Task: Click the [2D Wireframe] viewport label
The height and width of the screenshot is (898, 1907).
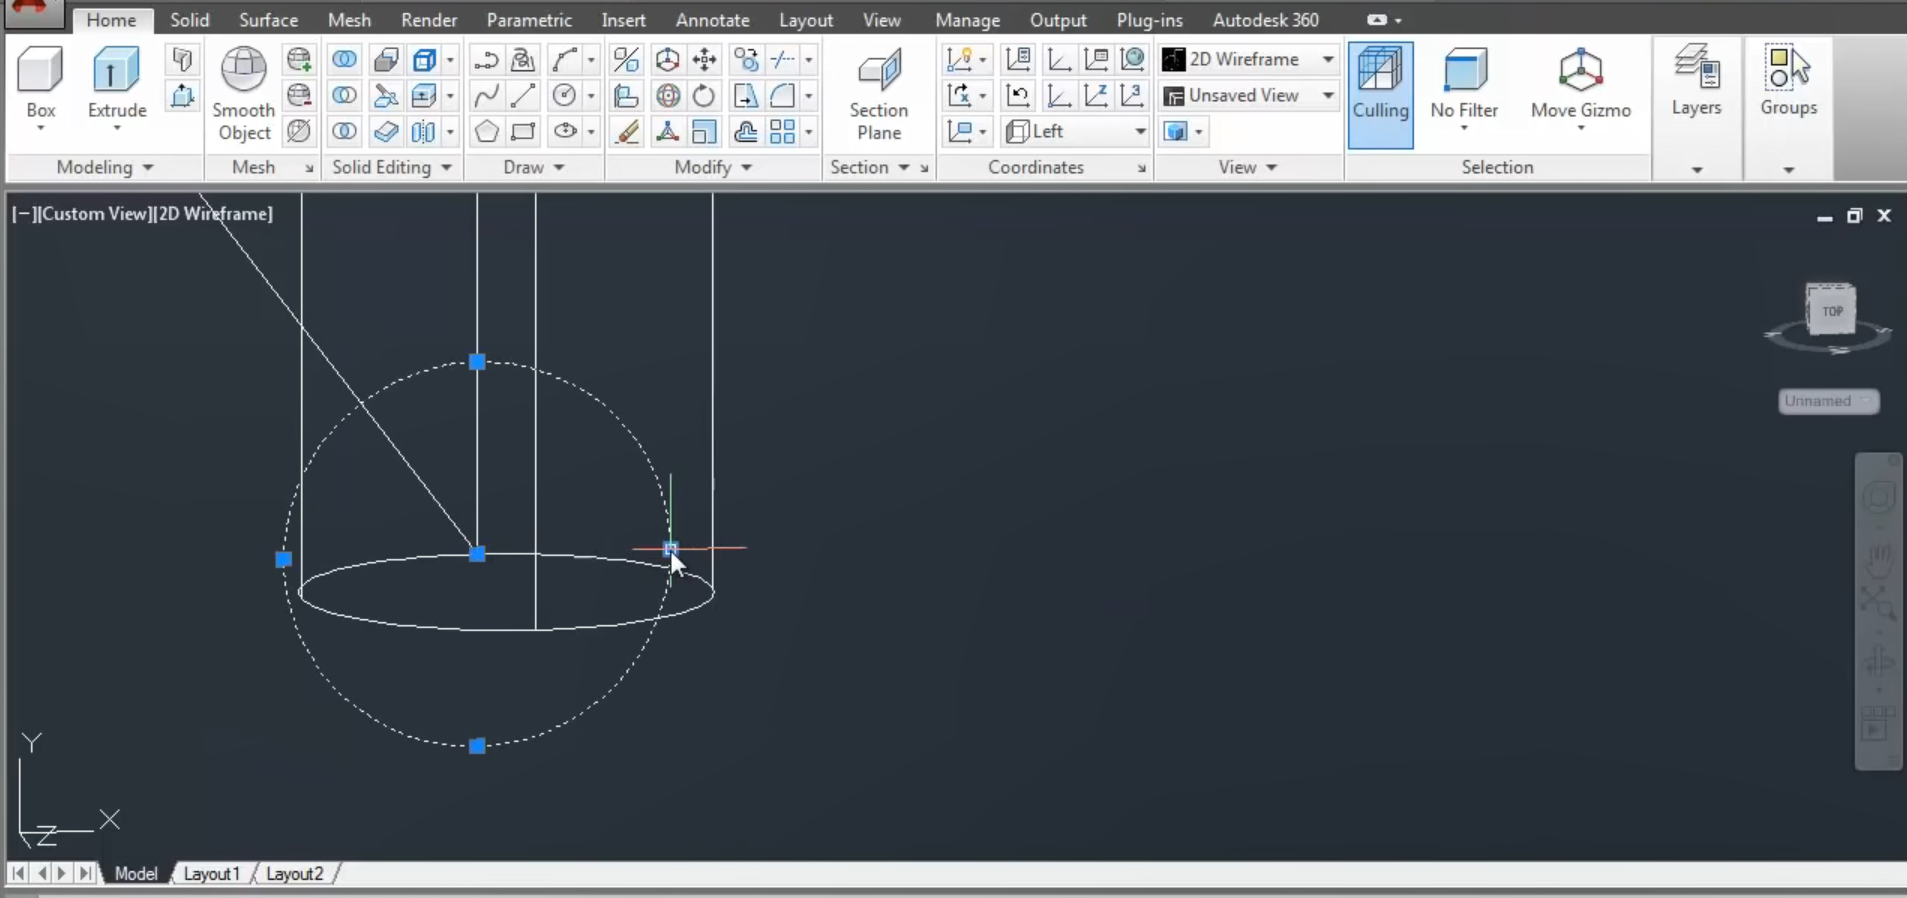Action: 212,213
